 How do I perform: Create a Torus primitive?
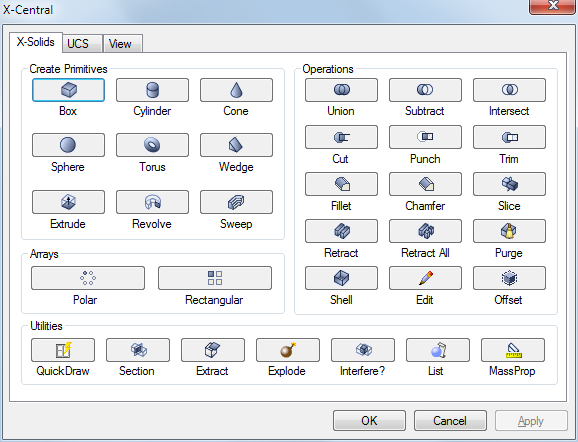pyautogui.click(x=152, y=145)
